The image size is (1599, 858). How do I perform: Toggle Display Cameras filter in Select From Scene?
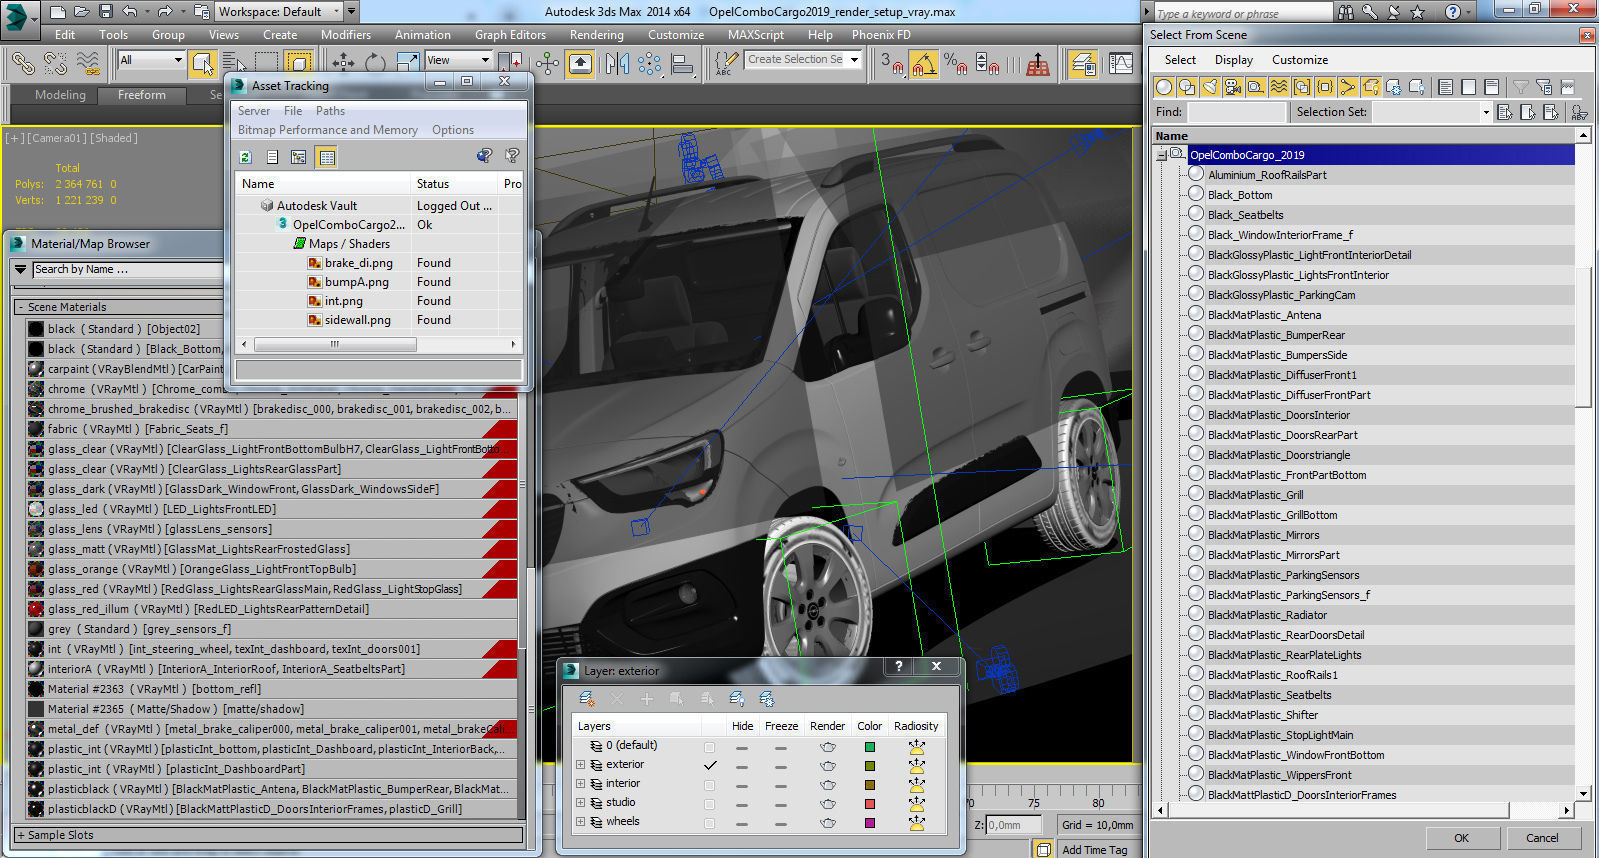[x=1233, y=87]
